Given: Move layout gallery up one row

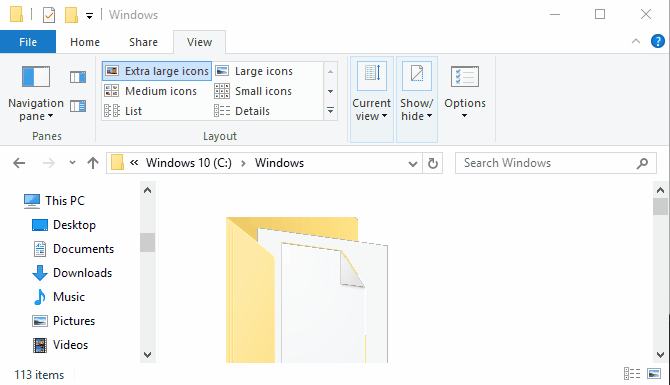Looking at the screenshot, I should click(330, 71).
